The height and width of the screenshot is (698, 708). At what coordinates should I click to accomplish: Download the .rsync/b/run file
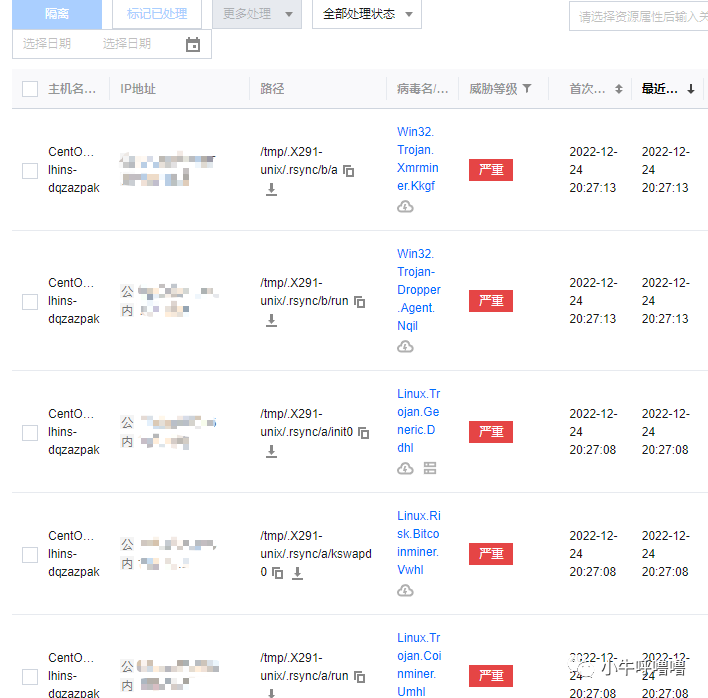click(x=271, y=320)
